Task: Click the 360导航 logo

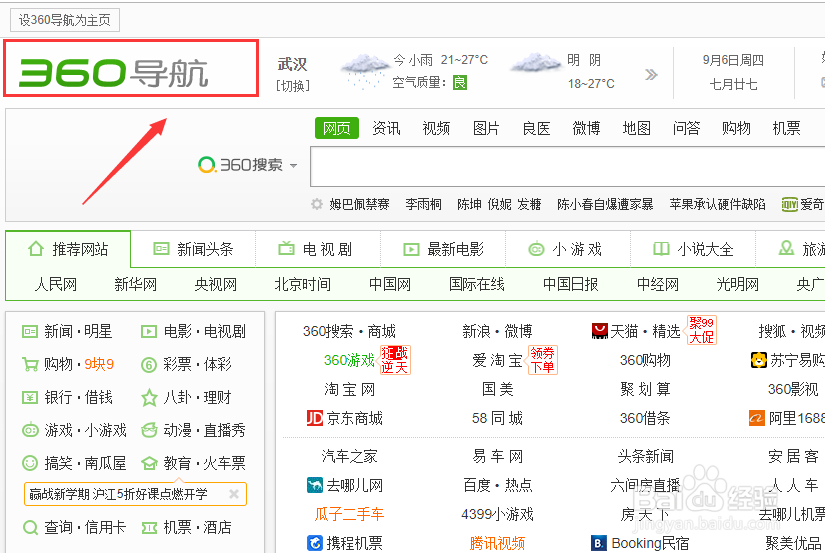Action: click(x=114, y=73)
